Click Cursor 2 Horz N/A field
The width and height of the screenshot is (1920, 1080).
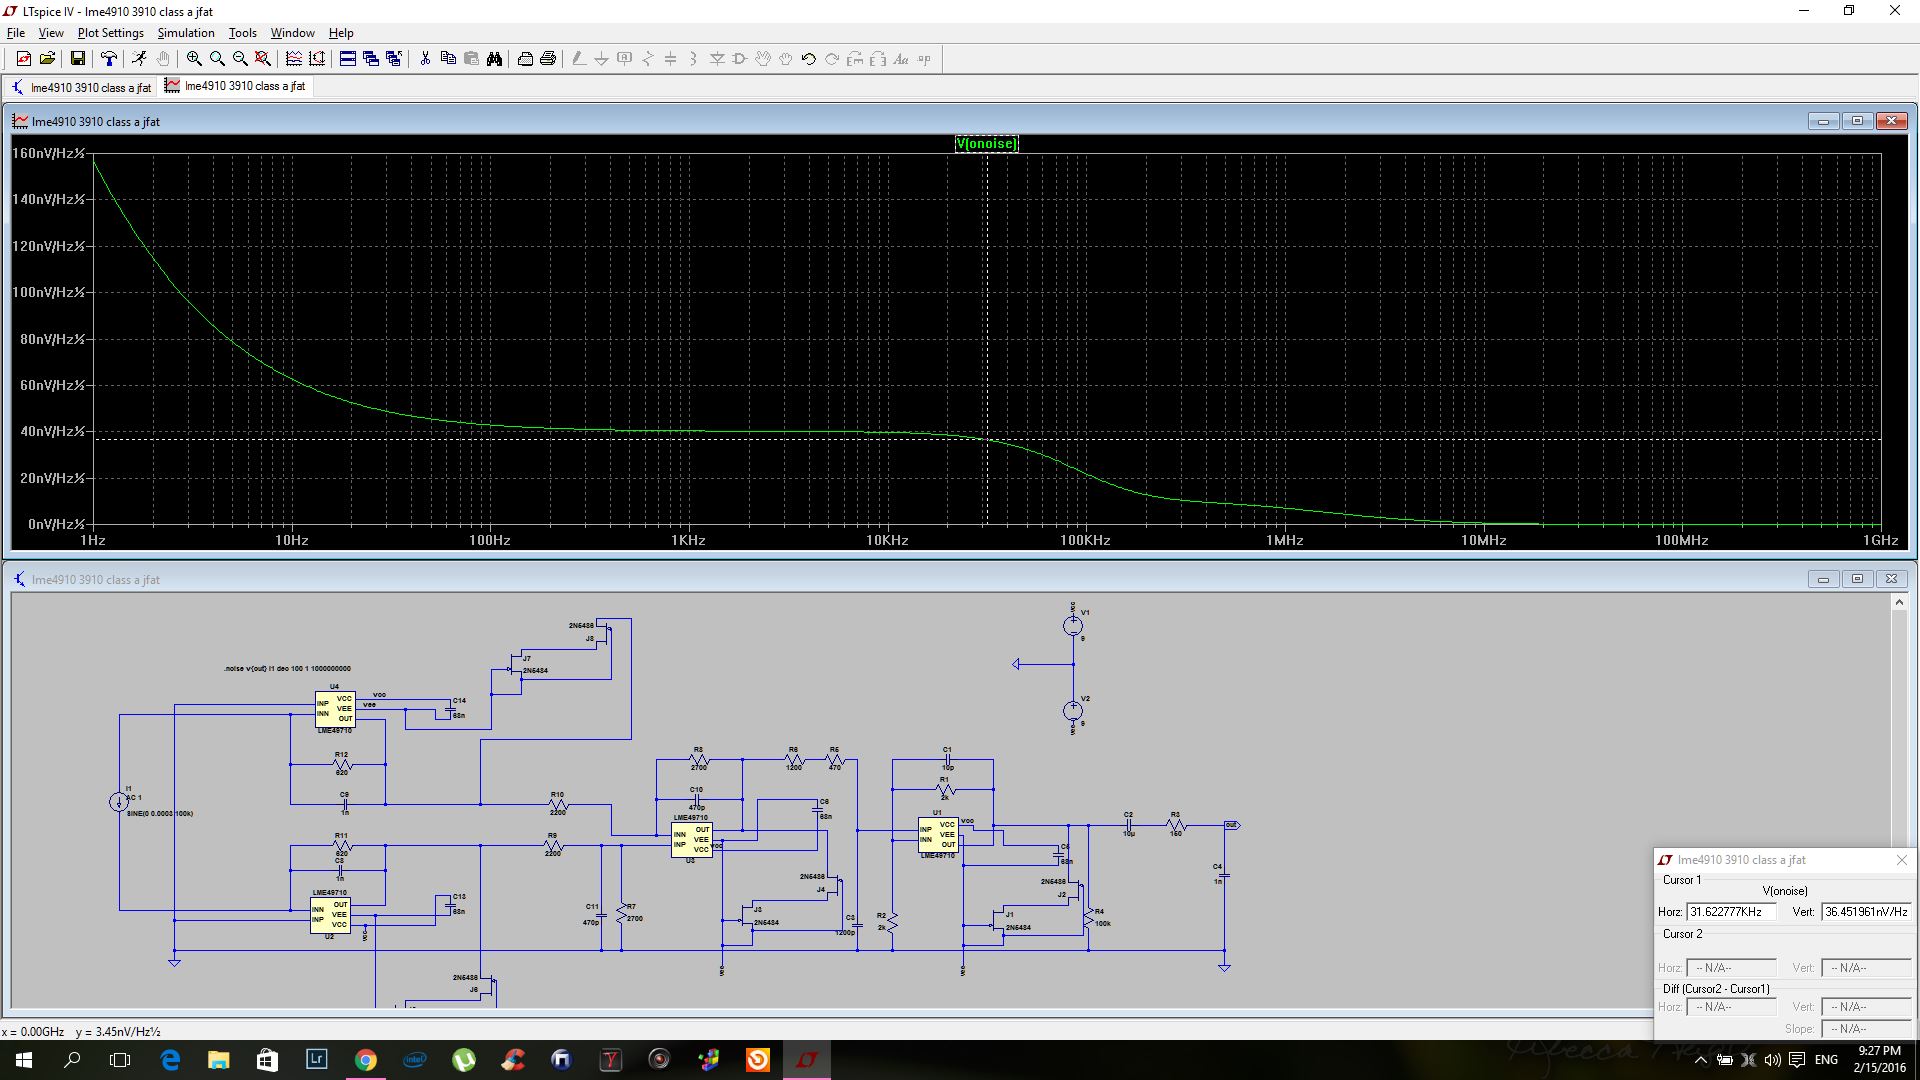click(1731, 968)
